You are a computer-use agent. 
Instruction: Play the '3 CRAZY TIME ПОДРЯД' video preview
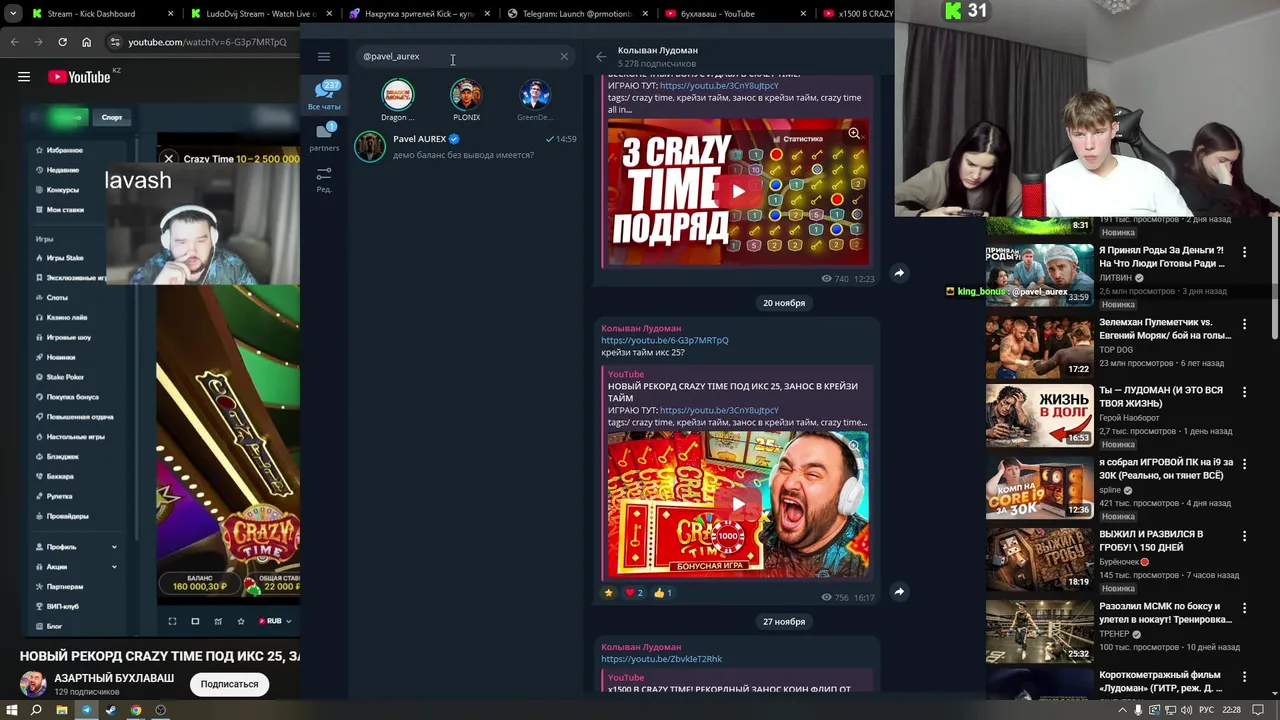(737, 191)
